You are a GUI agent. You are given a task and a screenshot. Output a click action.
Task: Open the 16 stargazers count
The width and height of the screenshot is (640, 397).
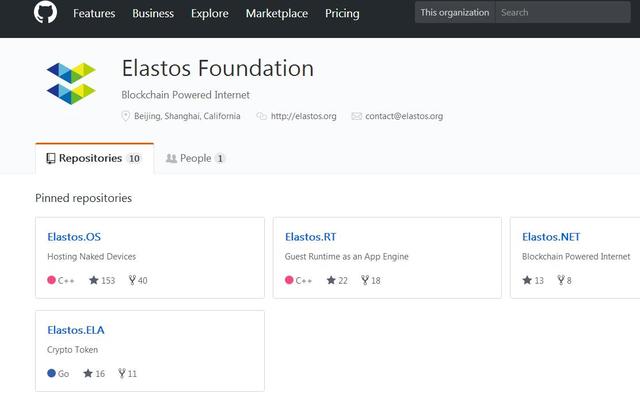(x=100, y=373)
